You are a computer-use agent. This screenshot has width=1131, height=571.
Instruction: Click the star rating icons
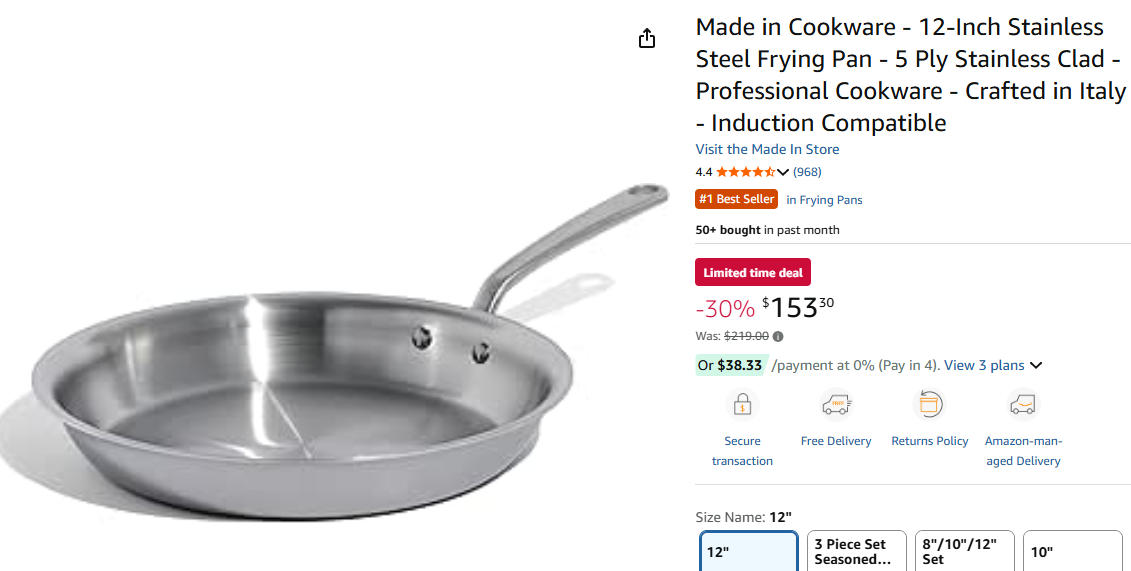point(745,172)
